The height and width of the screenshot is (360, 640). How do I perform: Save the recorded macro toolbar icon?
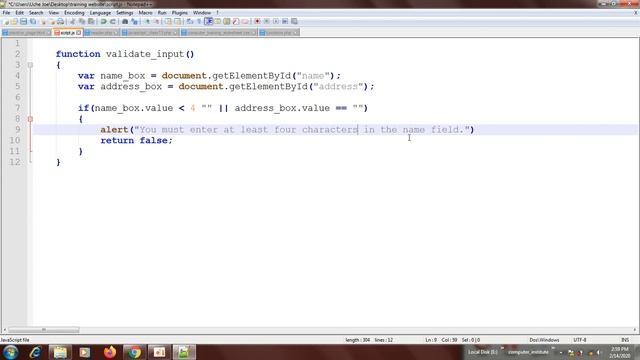pyautogui.click(x=294, y=21)
